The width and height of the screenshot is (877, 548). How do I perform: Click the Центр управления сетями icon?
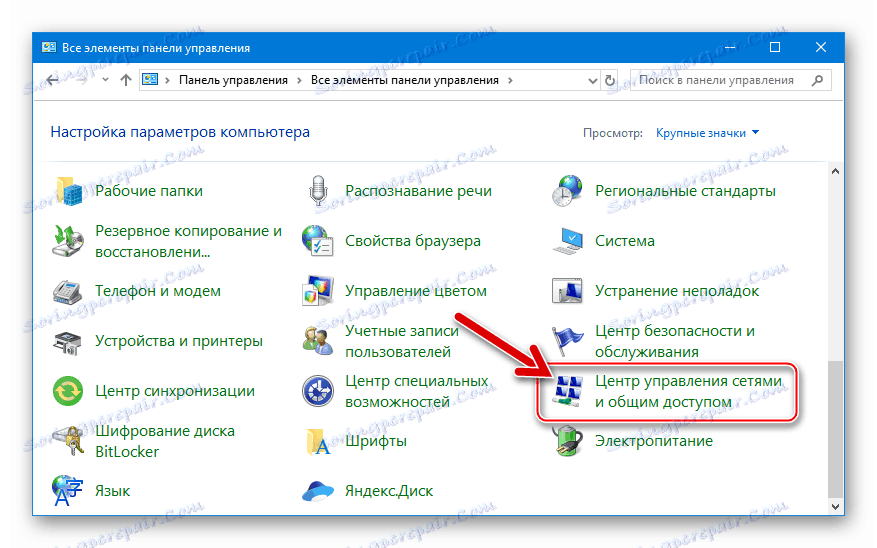567,391
